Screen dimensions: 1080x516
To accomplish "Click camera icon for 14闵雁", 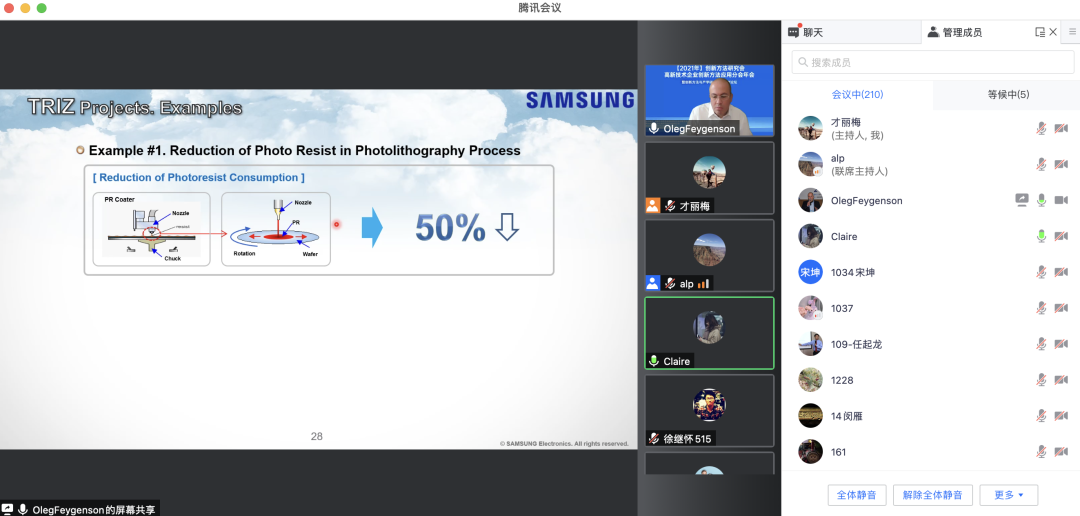I will 1061,415.
